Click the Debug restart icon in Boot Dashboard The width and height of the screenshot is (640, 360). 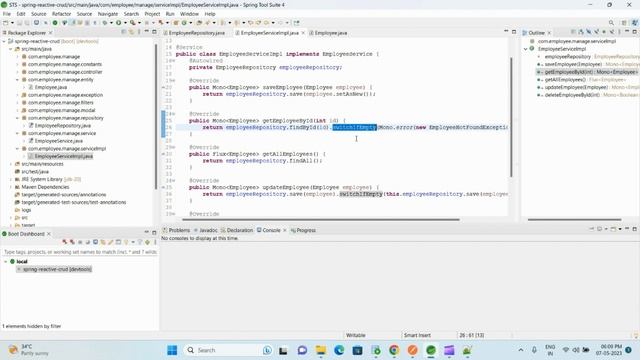click(x=72, y=242)
